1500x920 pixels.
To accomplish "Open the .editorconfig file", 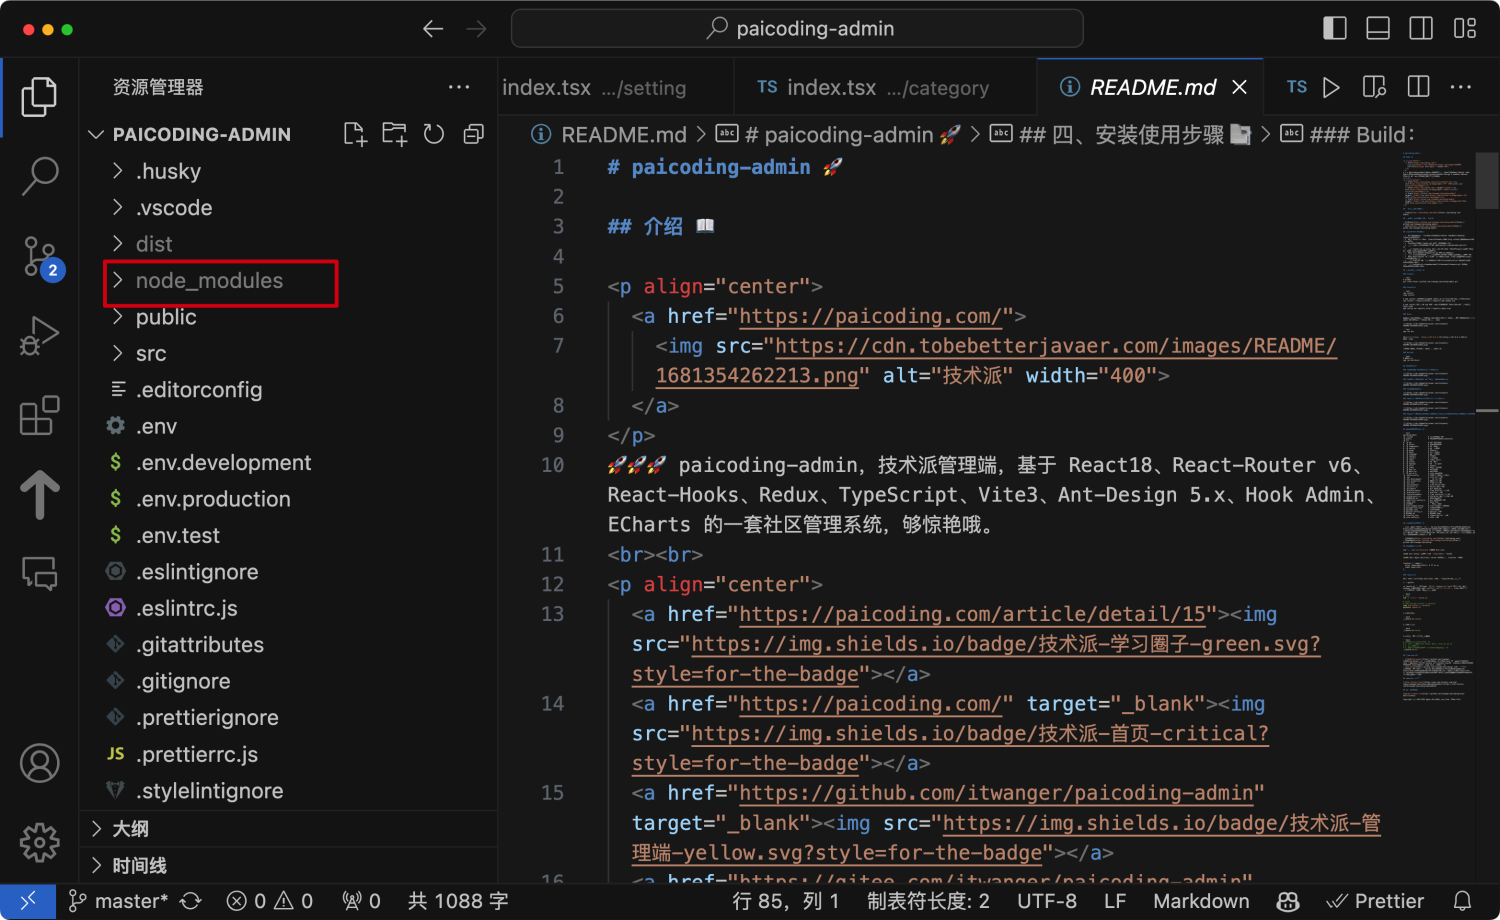I will tap(288, 390).
